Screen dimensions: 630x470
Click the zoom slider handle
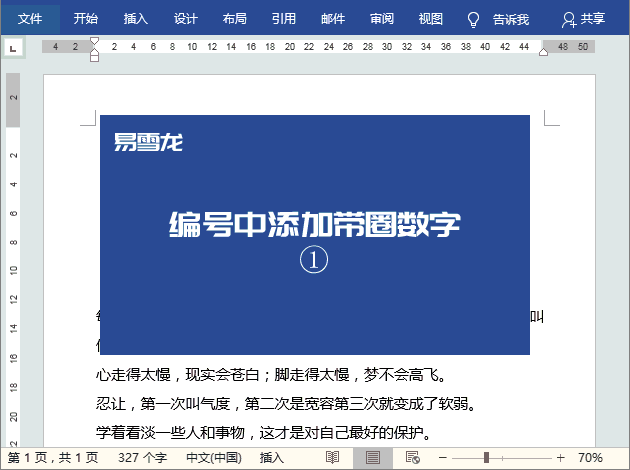pos(486,458)
